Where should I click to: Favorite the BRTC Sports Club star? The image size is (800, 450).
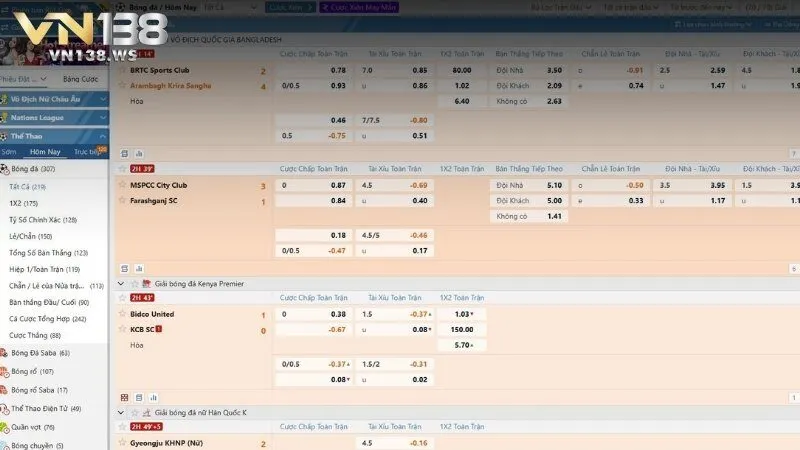(123, 71)
